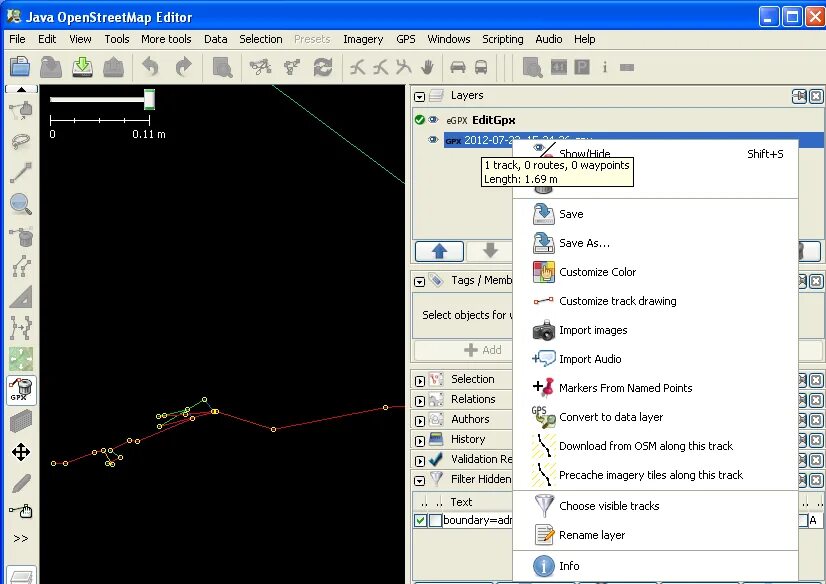Select the node-with-hand tool in left toolbar
The width and height of the screenshot is (826, 584).
click(21, 510)
